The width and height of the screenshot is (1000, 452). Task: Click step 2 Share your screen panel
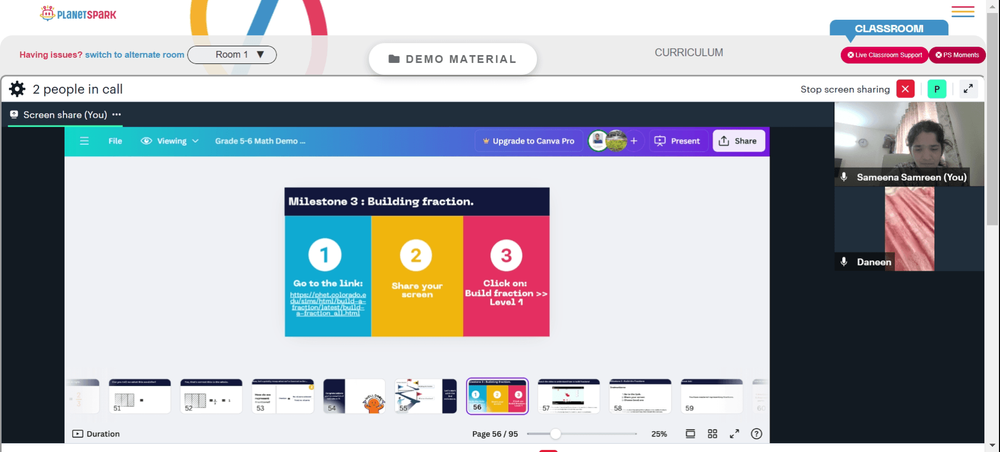[417, 276]
